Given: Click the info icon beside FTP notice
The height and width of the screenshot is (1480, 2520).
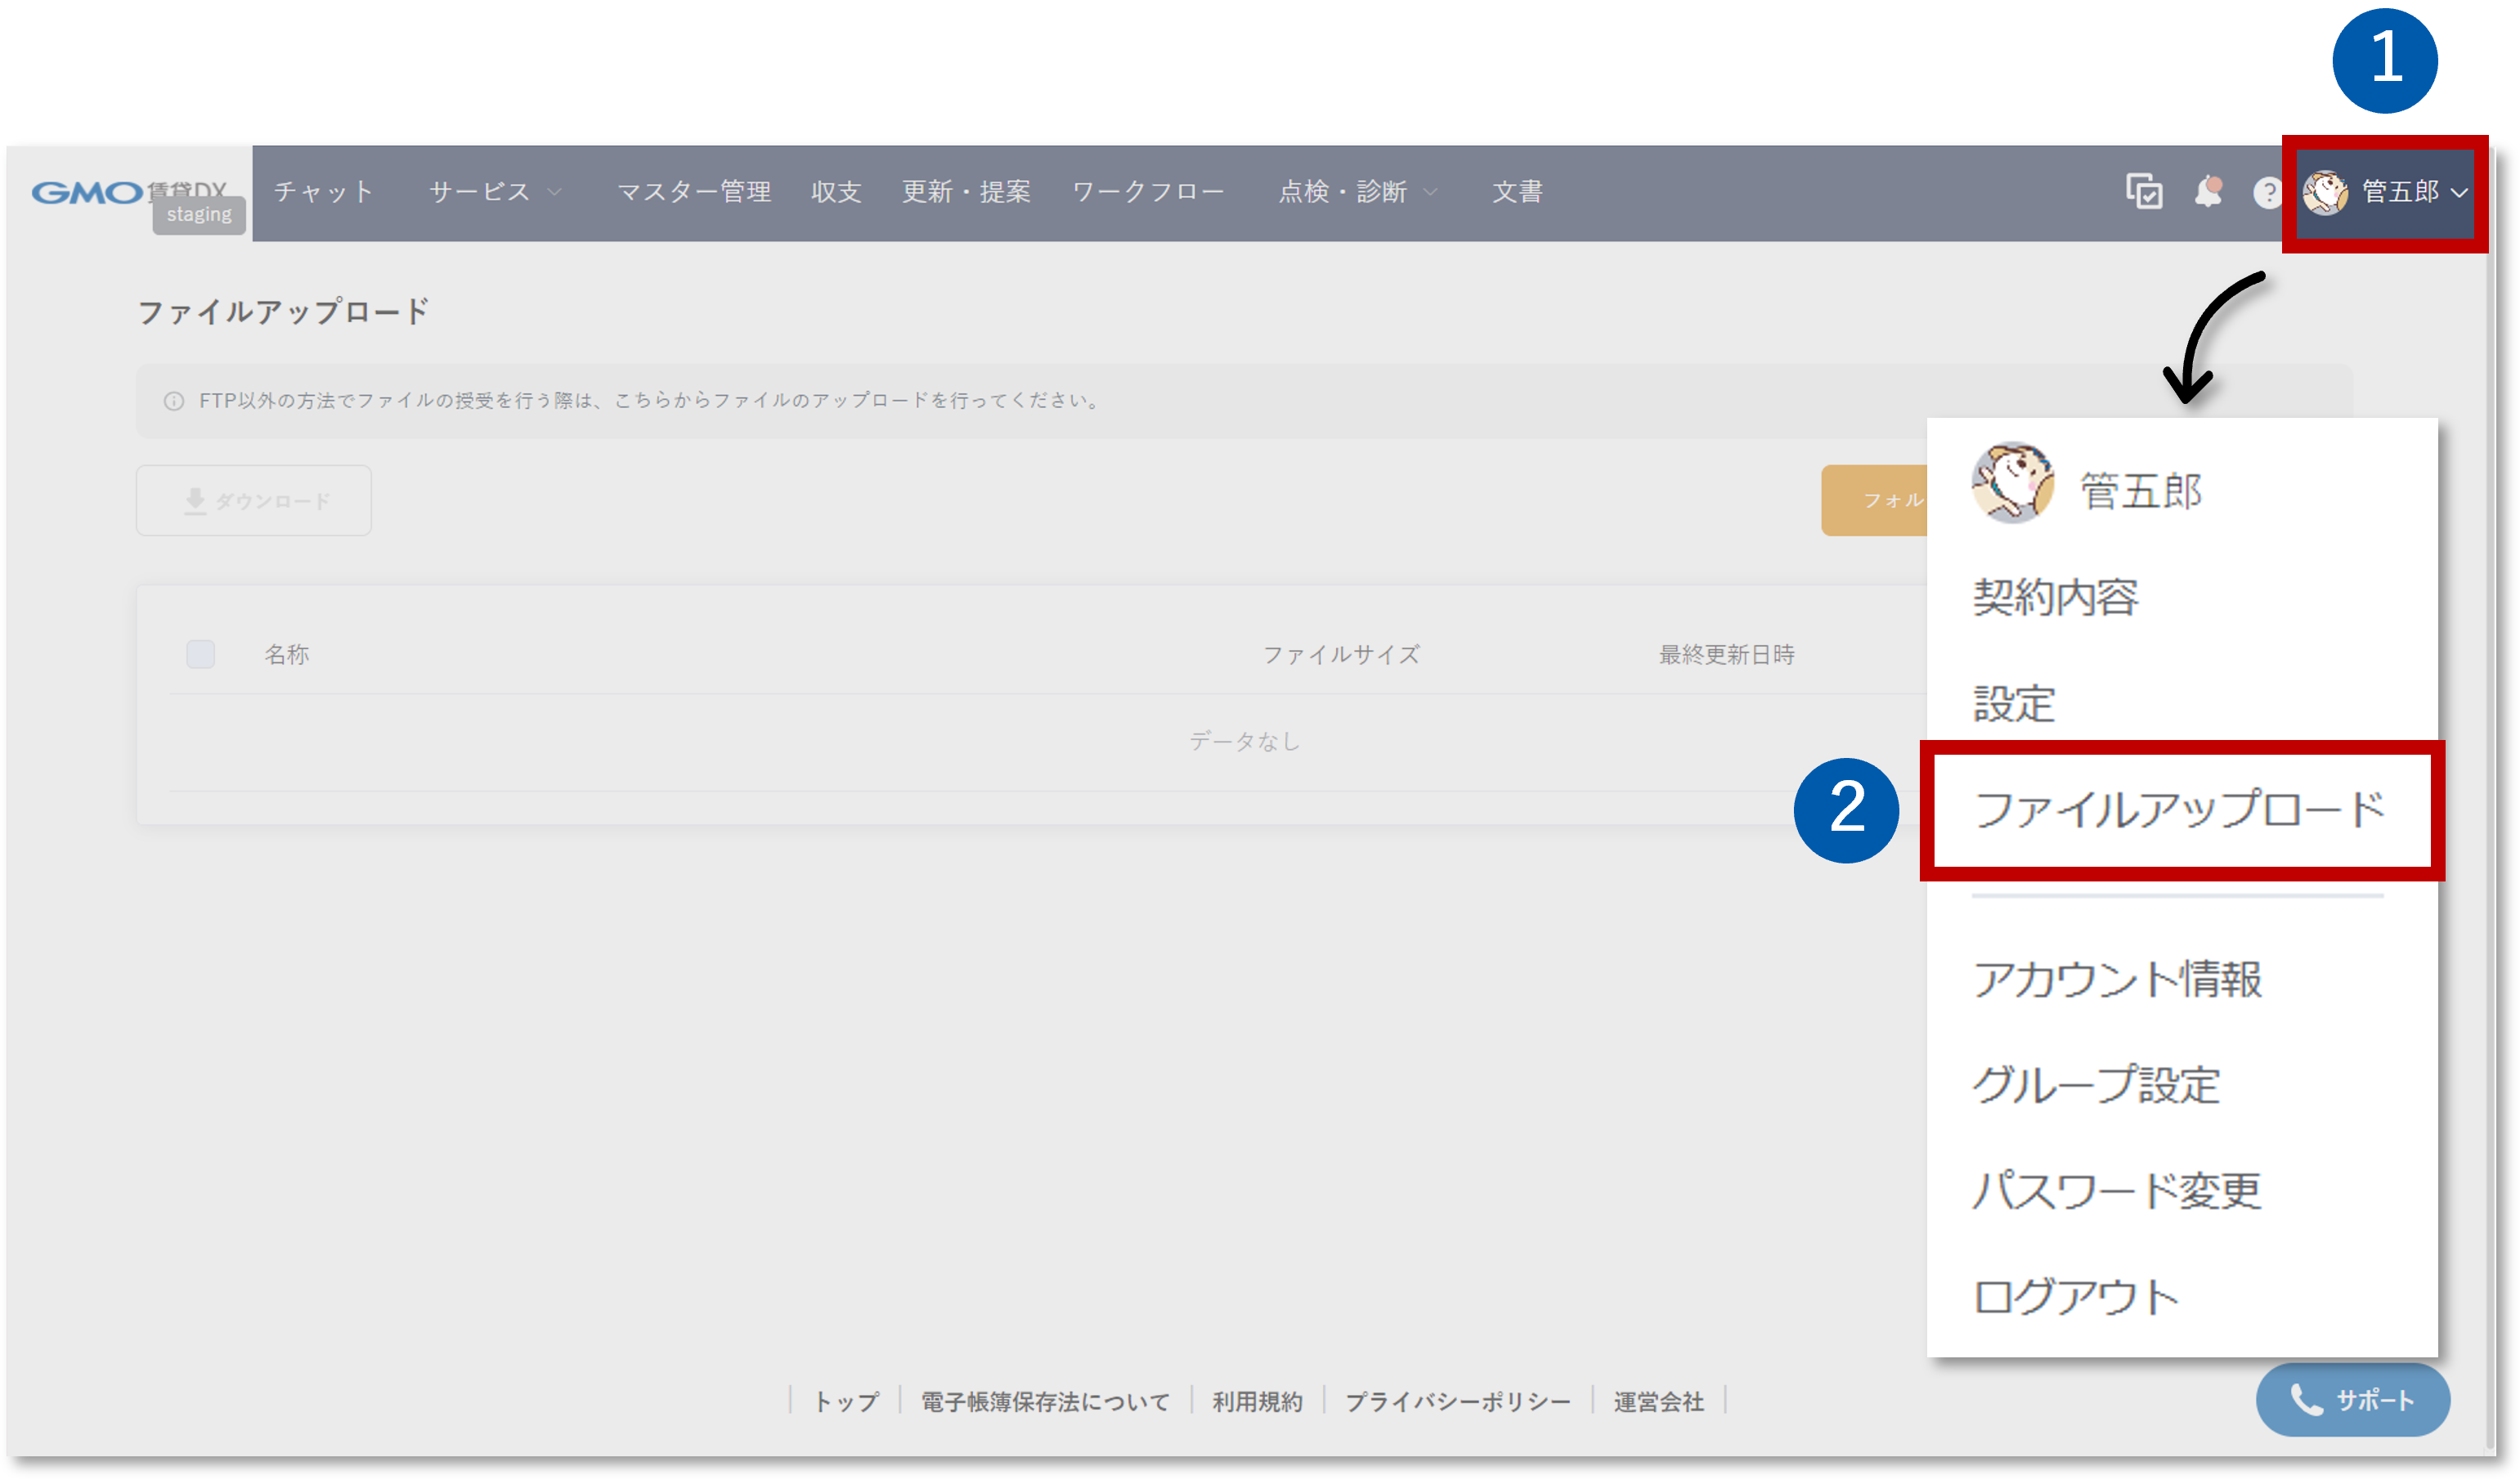Looking at the screenshot, I should (x=174, y=401).
